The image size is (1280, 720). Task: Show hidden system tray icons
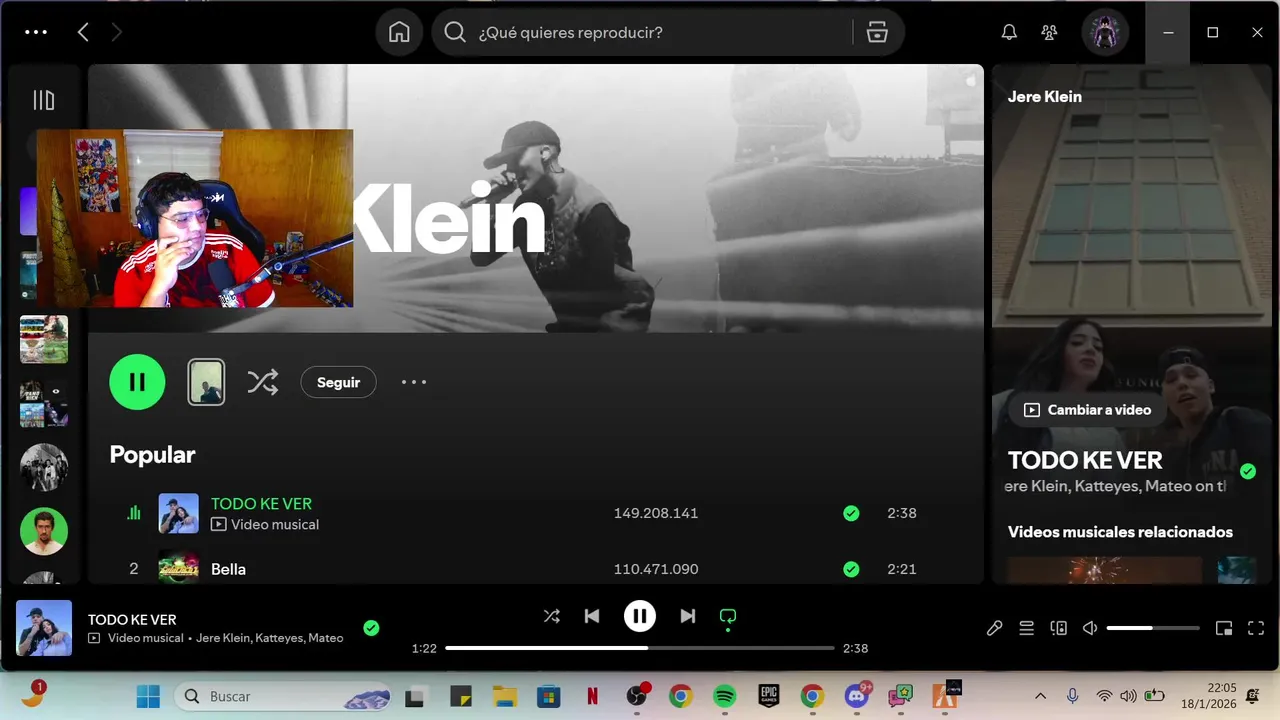tap(1040, 696)
